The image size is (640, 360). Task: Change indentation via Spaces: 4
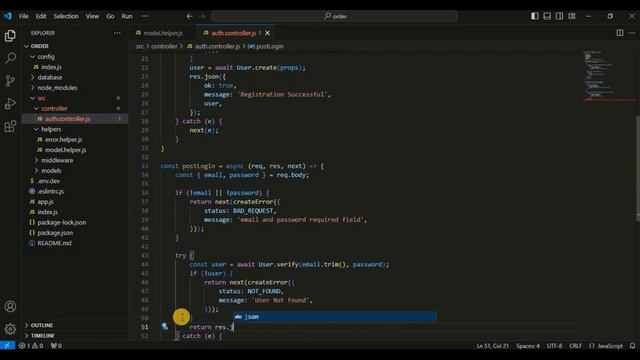pos(528,346)
